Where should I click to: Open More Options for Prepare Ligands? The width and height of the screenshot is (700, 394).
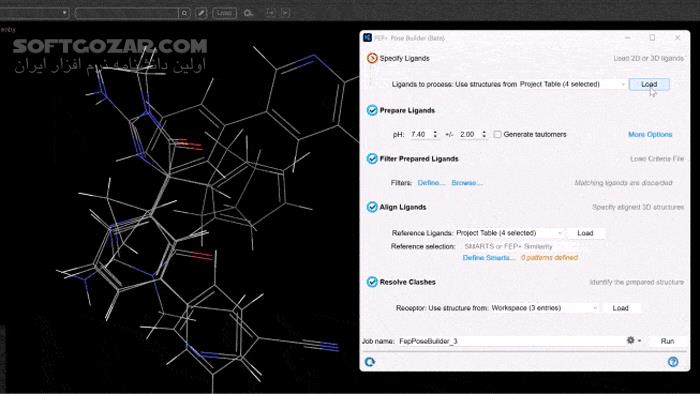pyautogui.click(x=650, y=134)
